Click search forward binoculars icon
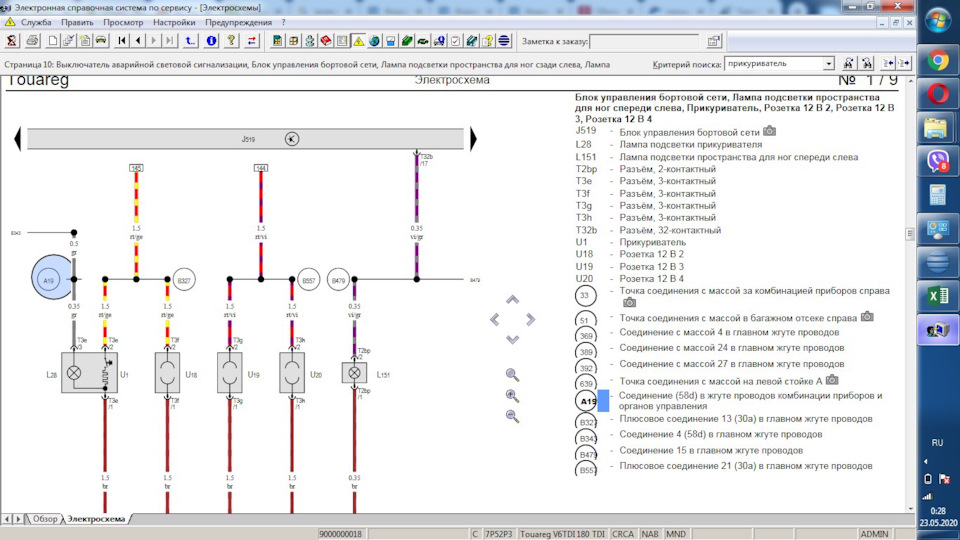Image resolution: width=960 pixels, height=540 pixels. pos(849,63)
